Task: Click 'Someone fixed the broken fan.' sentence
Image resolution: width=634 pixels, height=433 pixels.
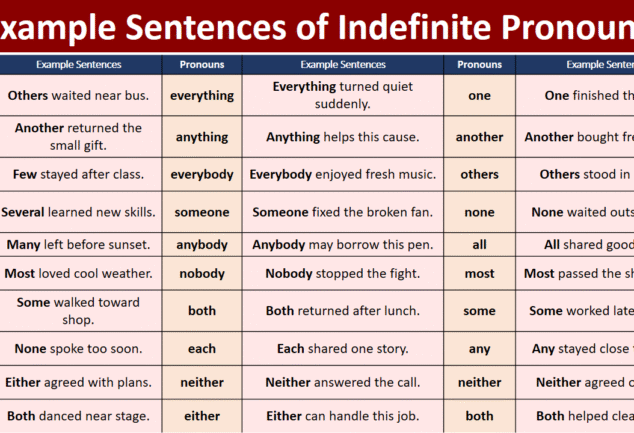Action: coord(343,212)
